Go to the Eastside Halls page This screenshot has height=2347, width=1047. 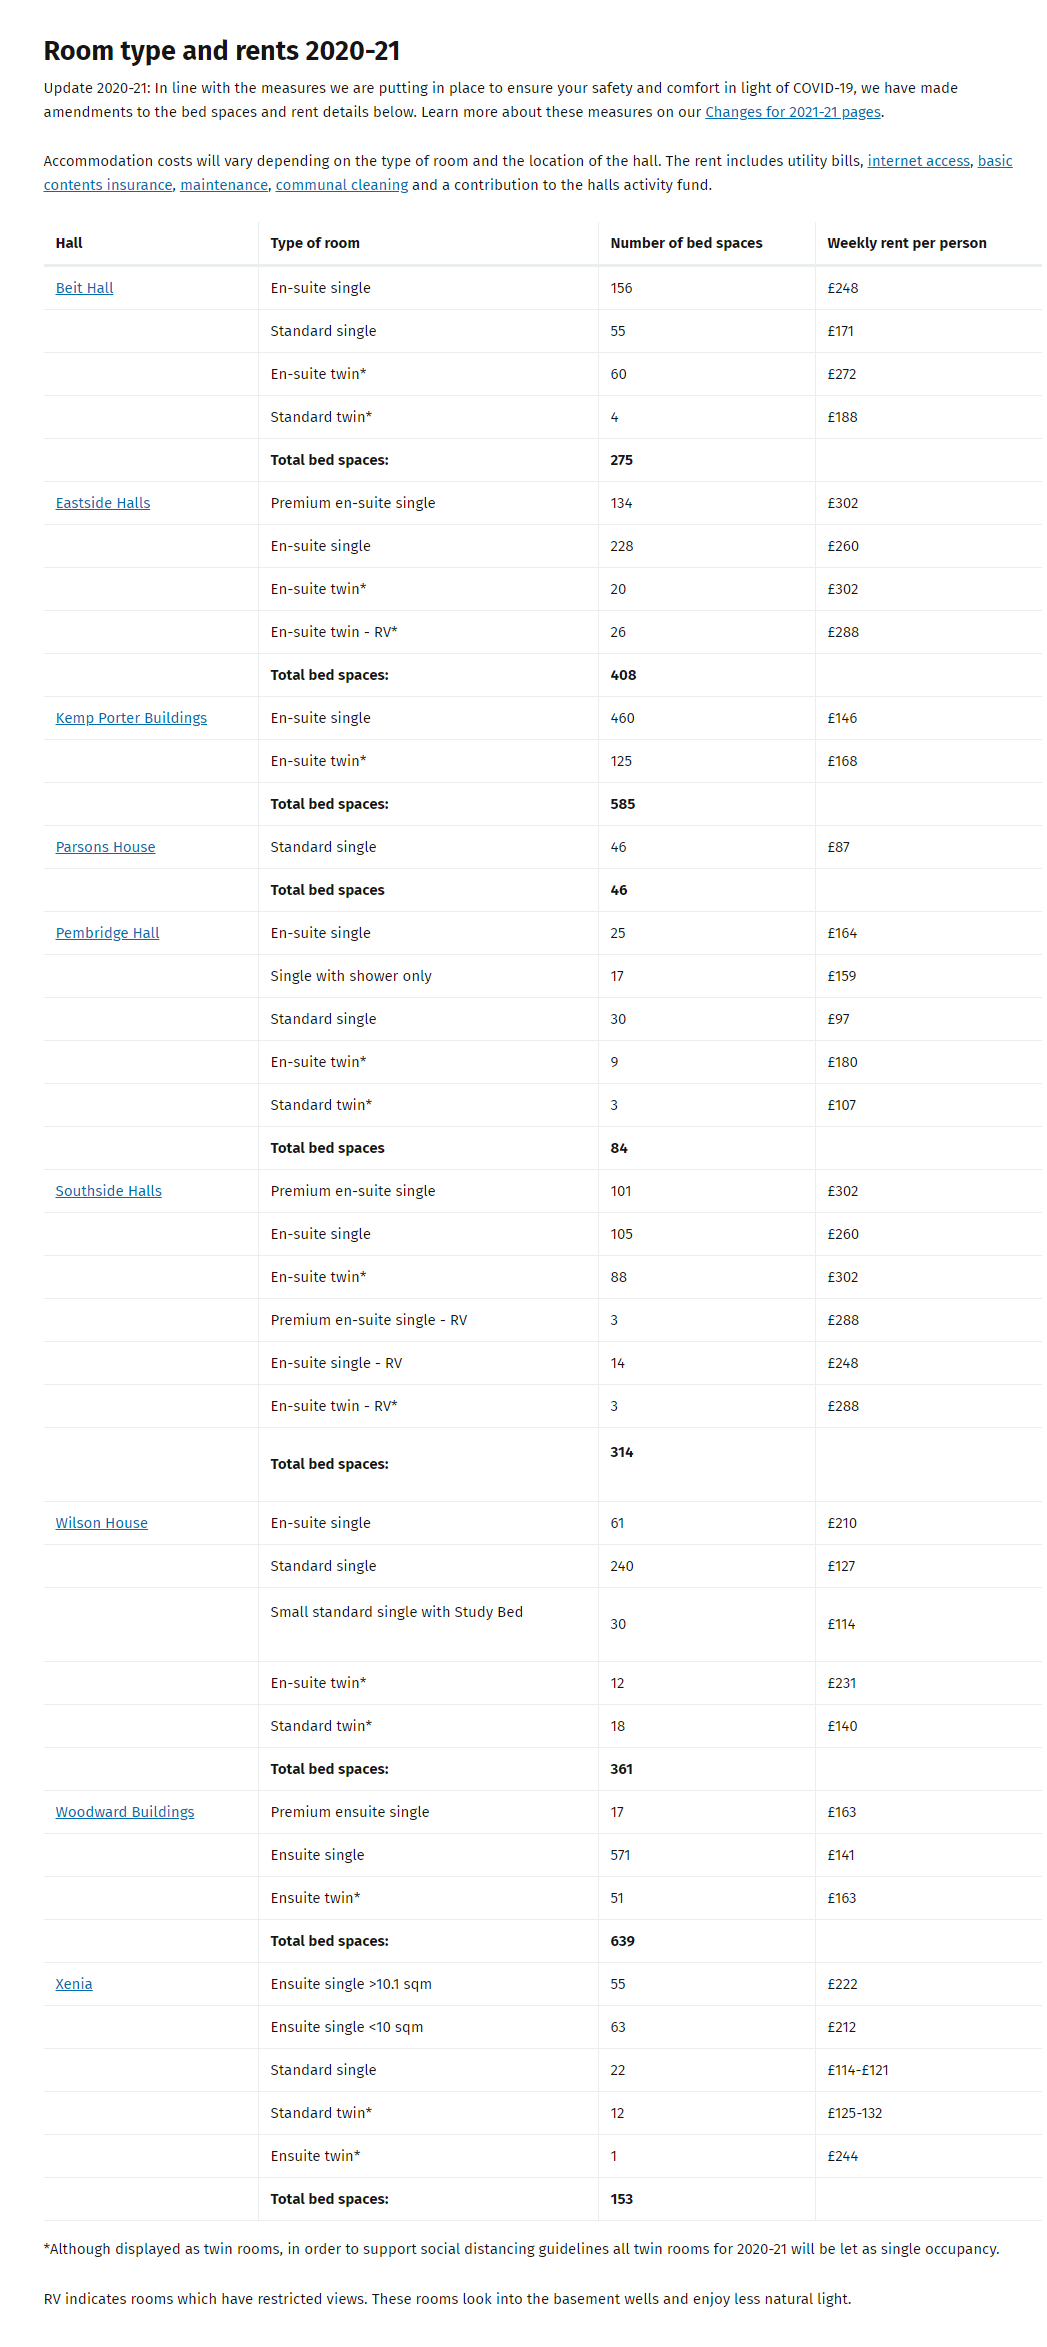pyautogui.click(x=103, y=503)
